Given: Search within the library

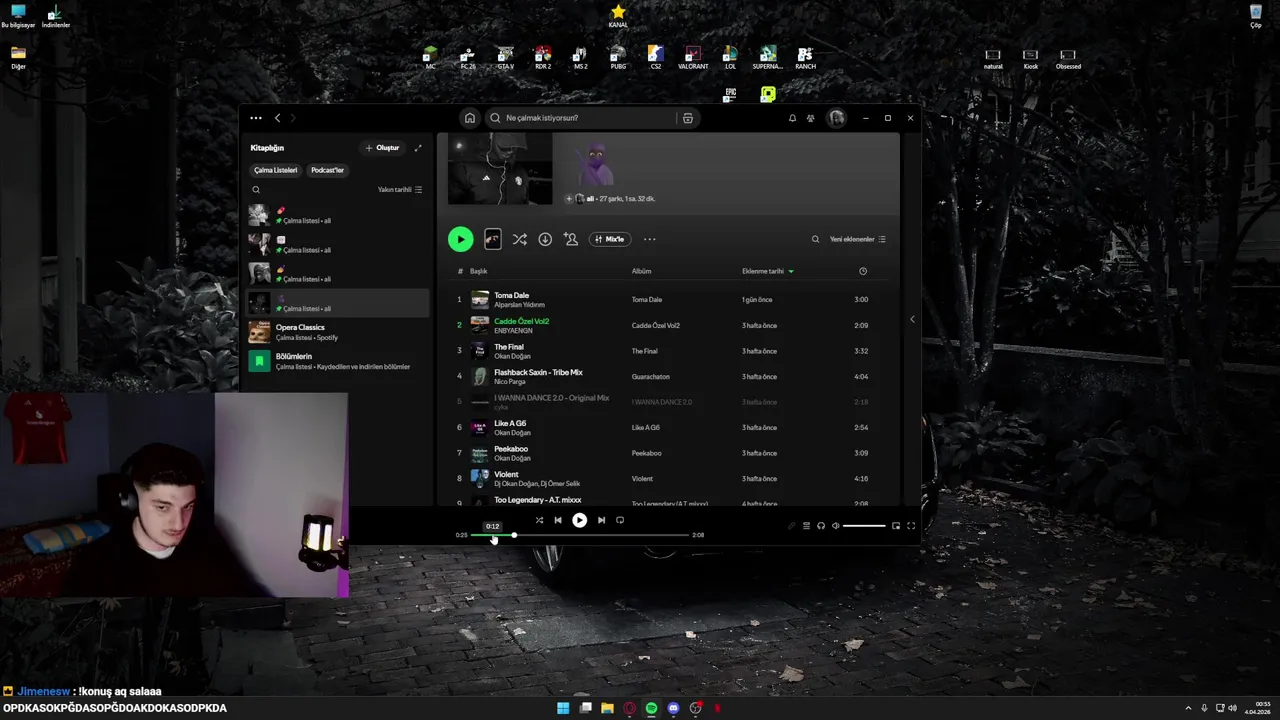Looking at the screenshot, I should (x=256, y=190).
